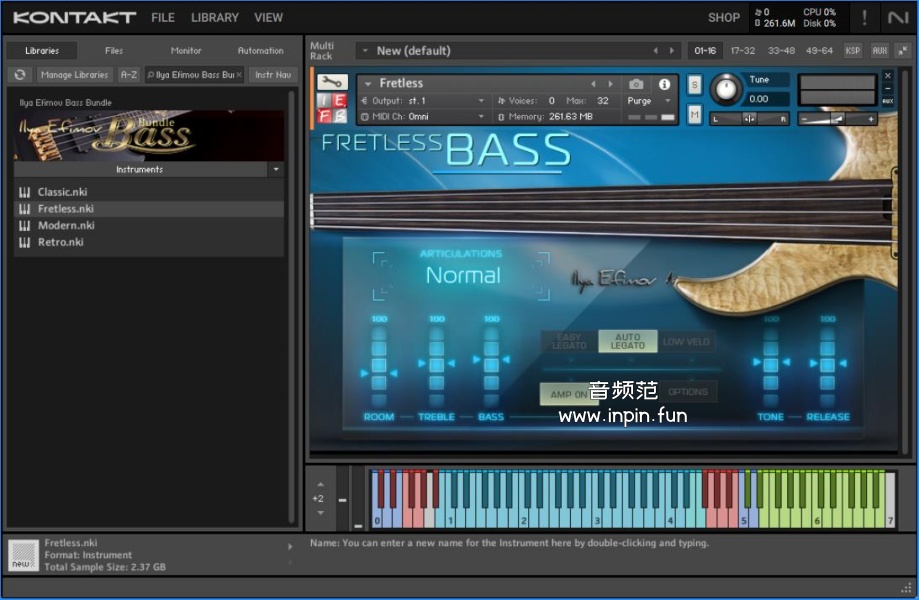This screenshot has width=919, height=600.
Task: Expand the Instruments dropdown arrow
Action: [275, 170]
